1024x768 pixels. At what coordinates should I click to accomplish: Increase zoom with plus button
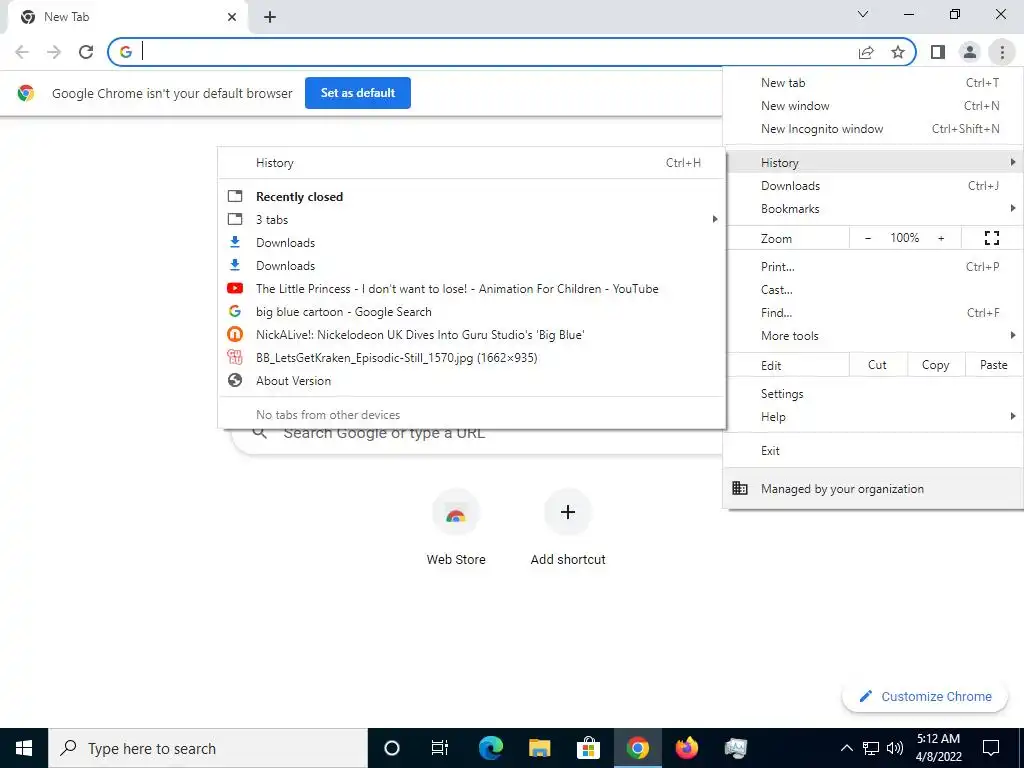[941, 238]
